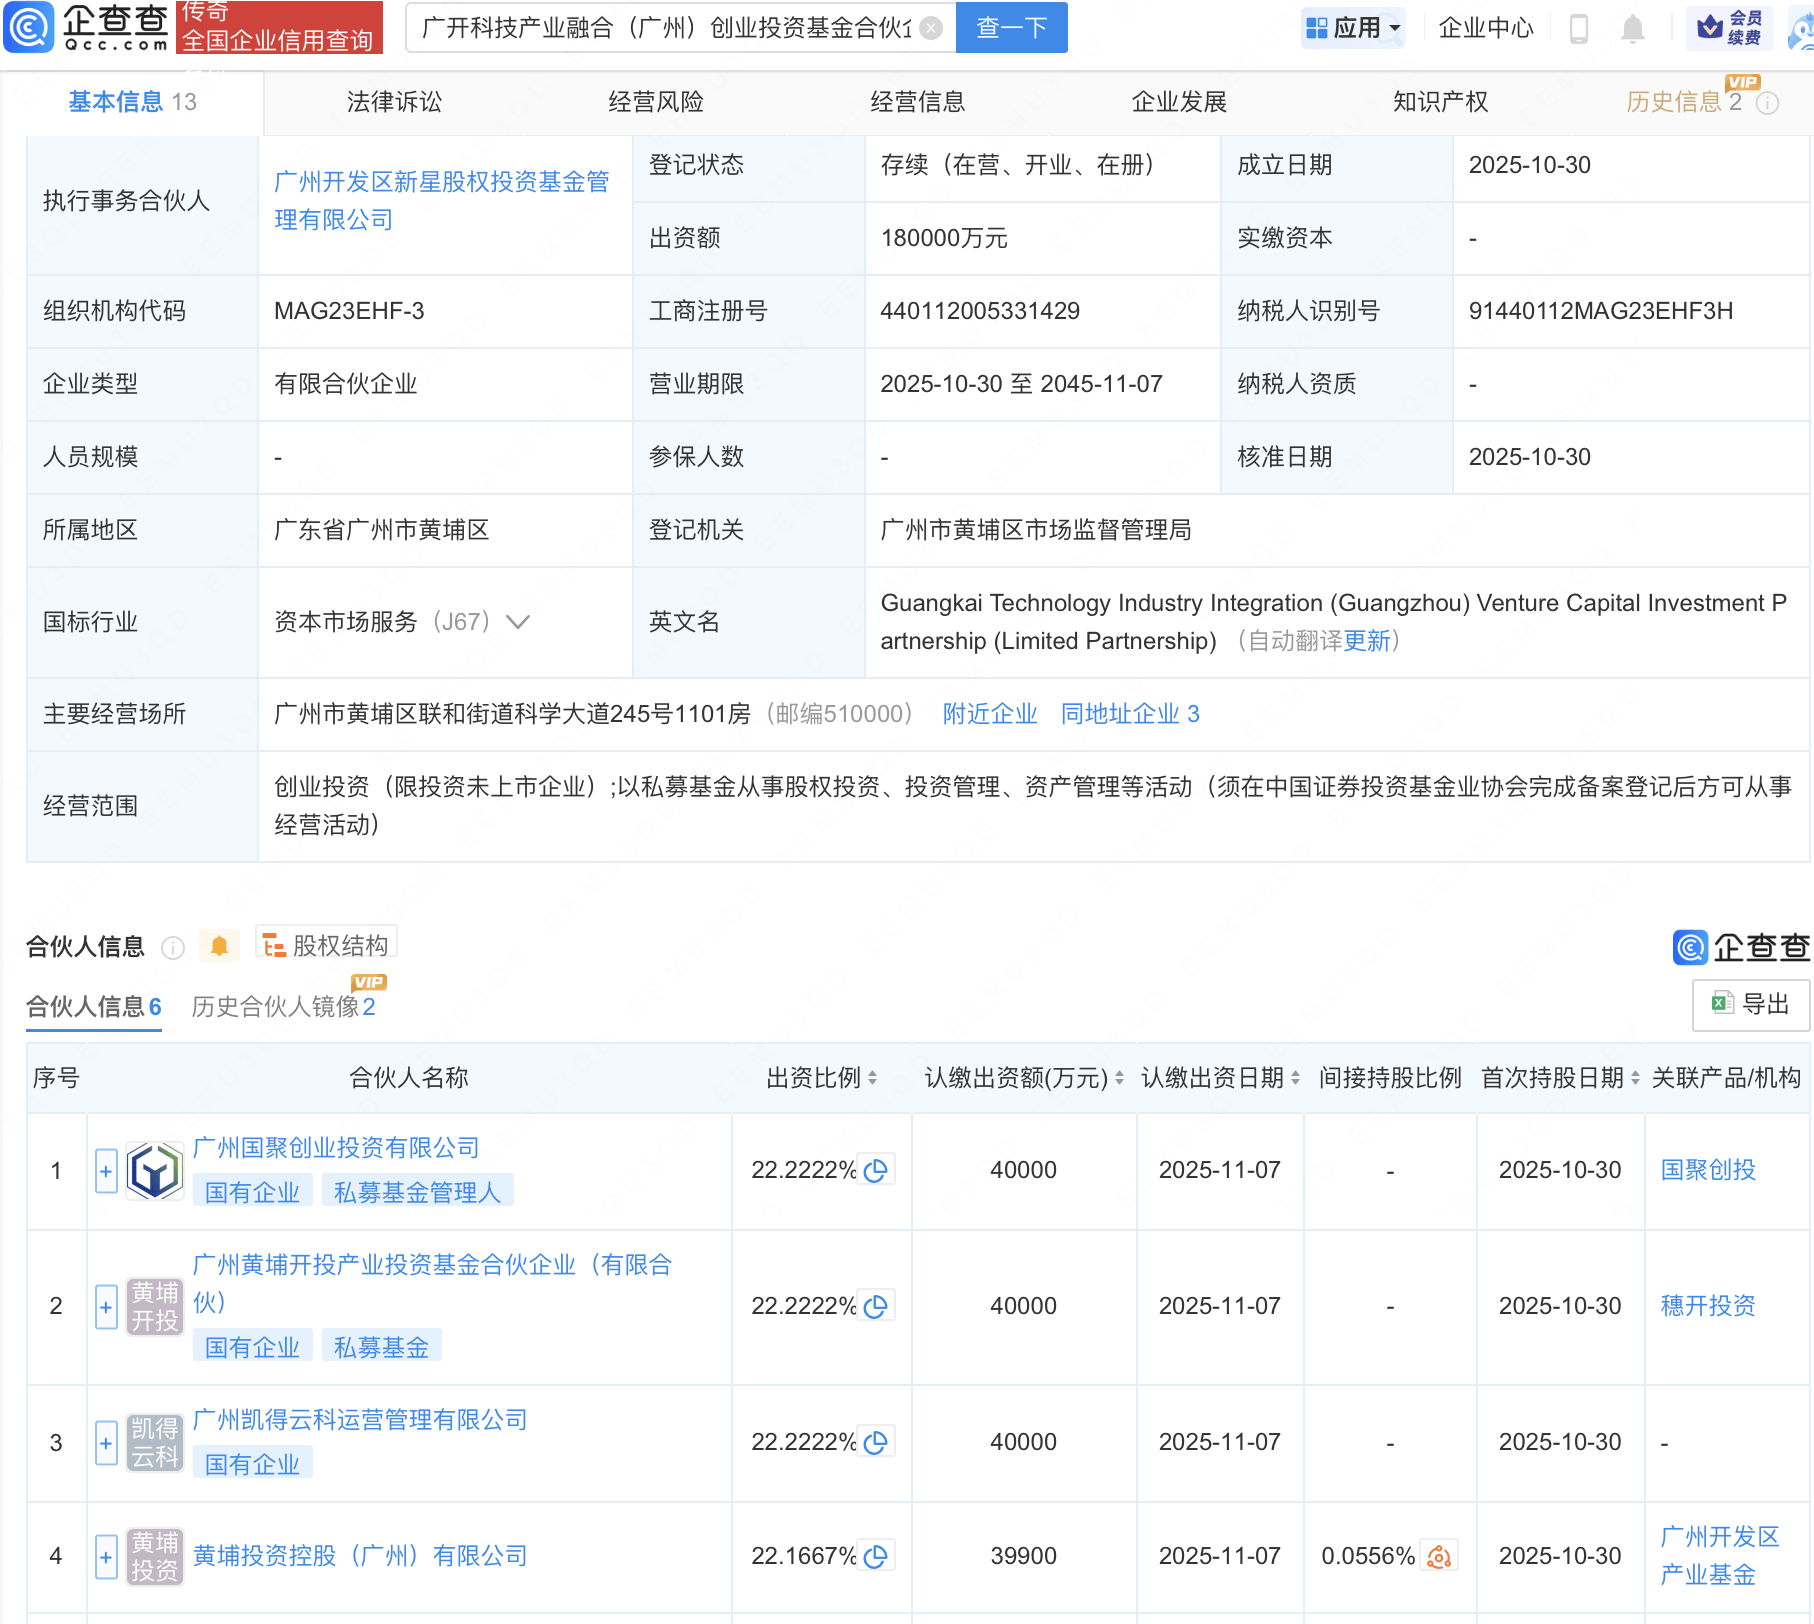Click the company name search field

666,28
